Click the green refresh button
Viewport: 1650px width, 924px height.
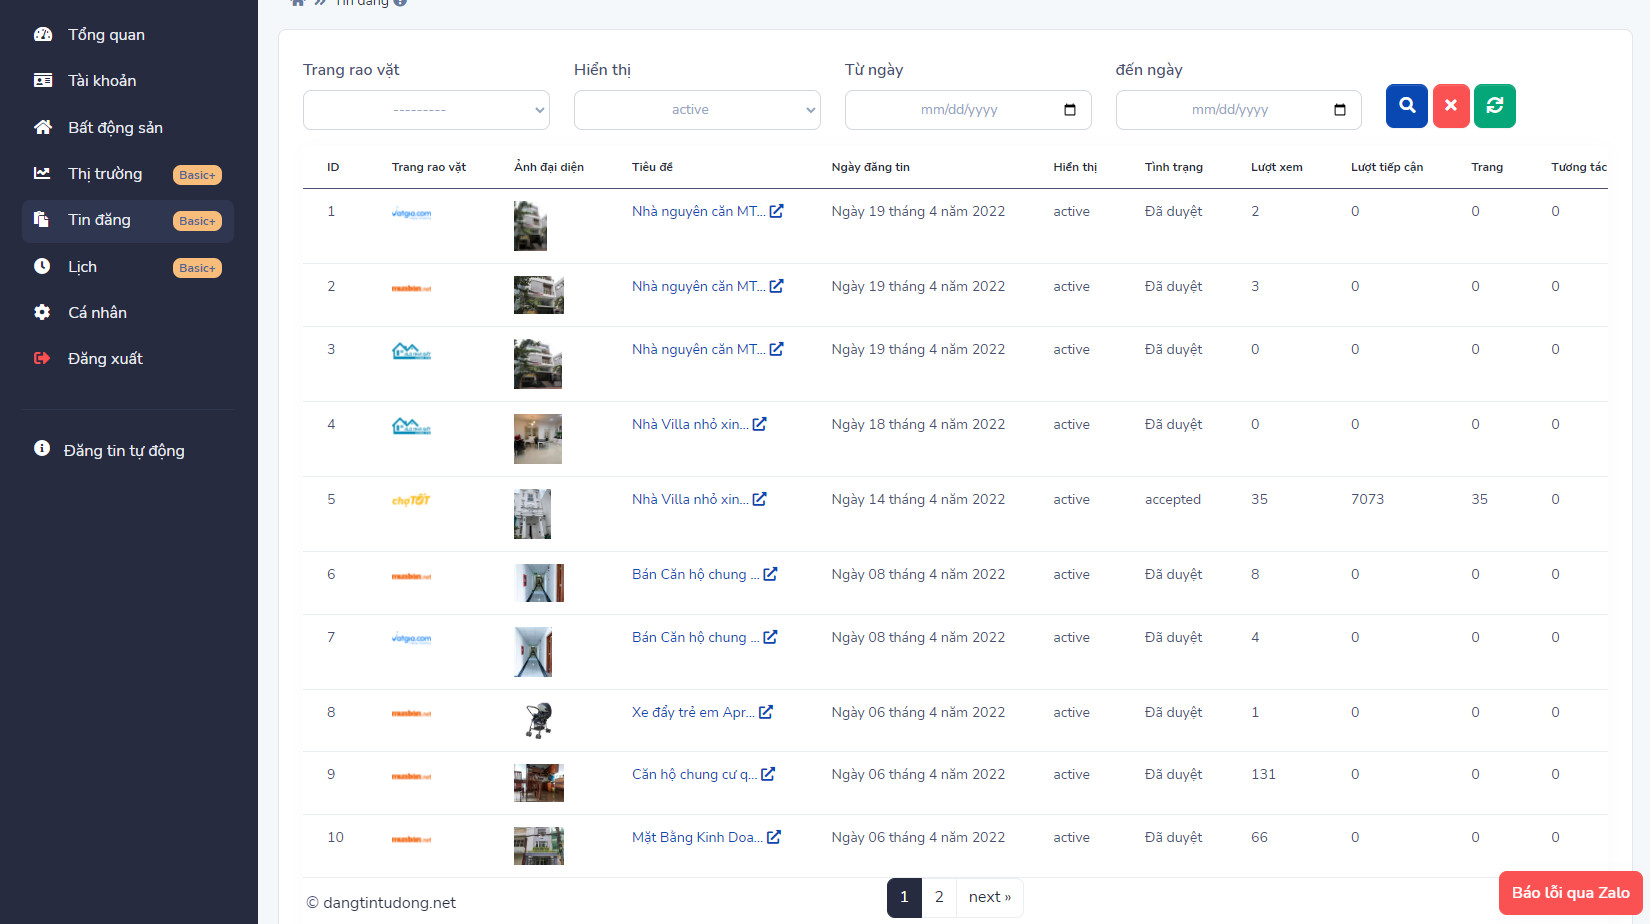(x=1494, y=106)
